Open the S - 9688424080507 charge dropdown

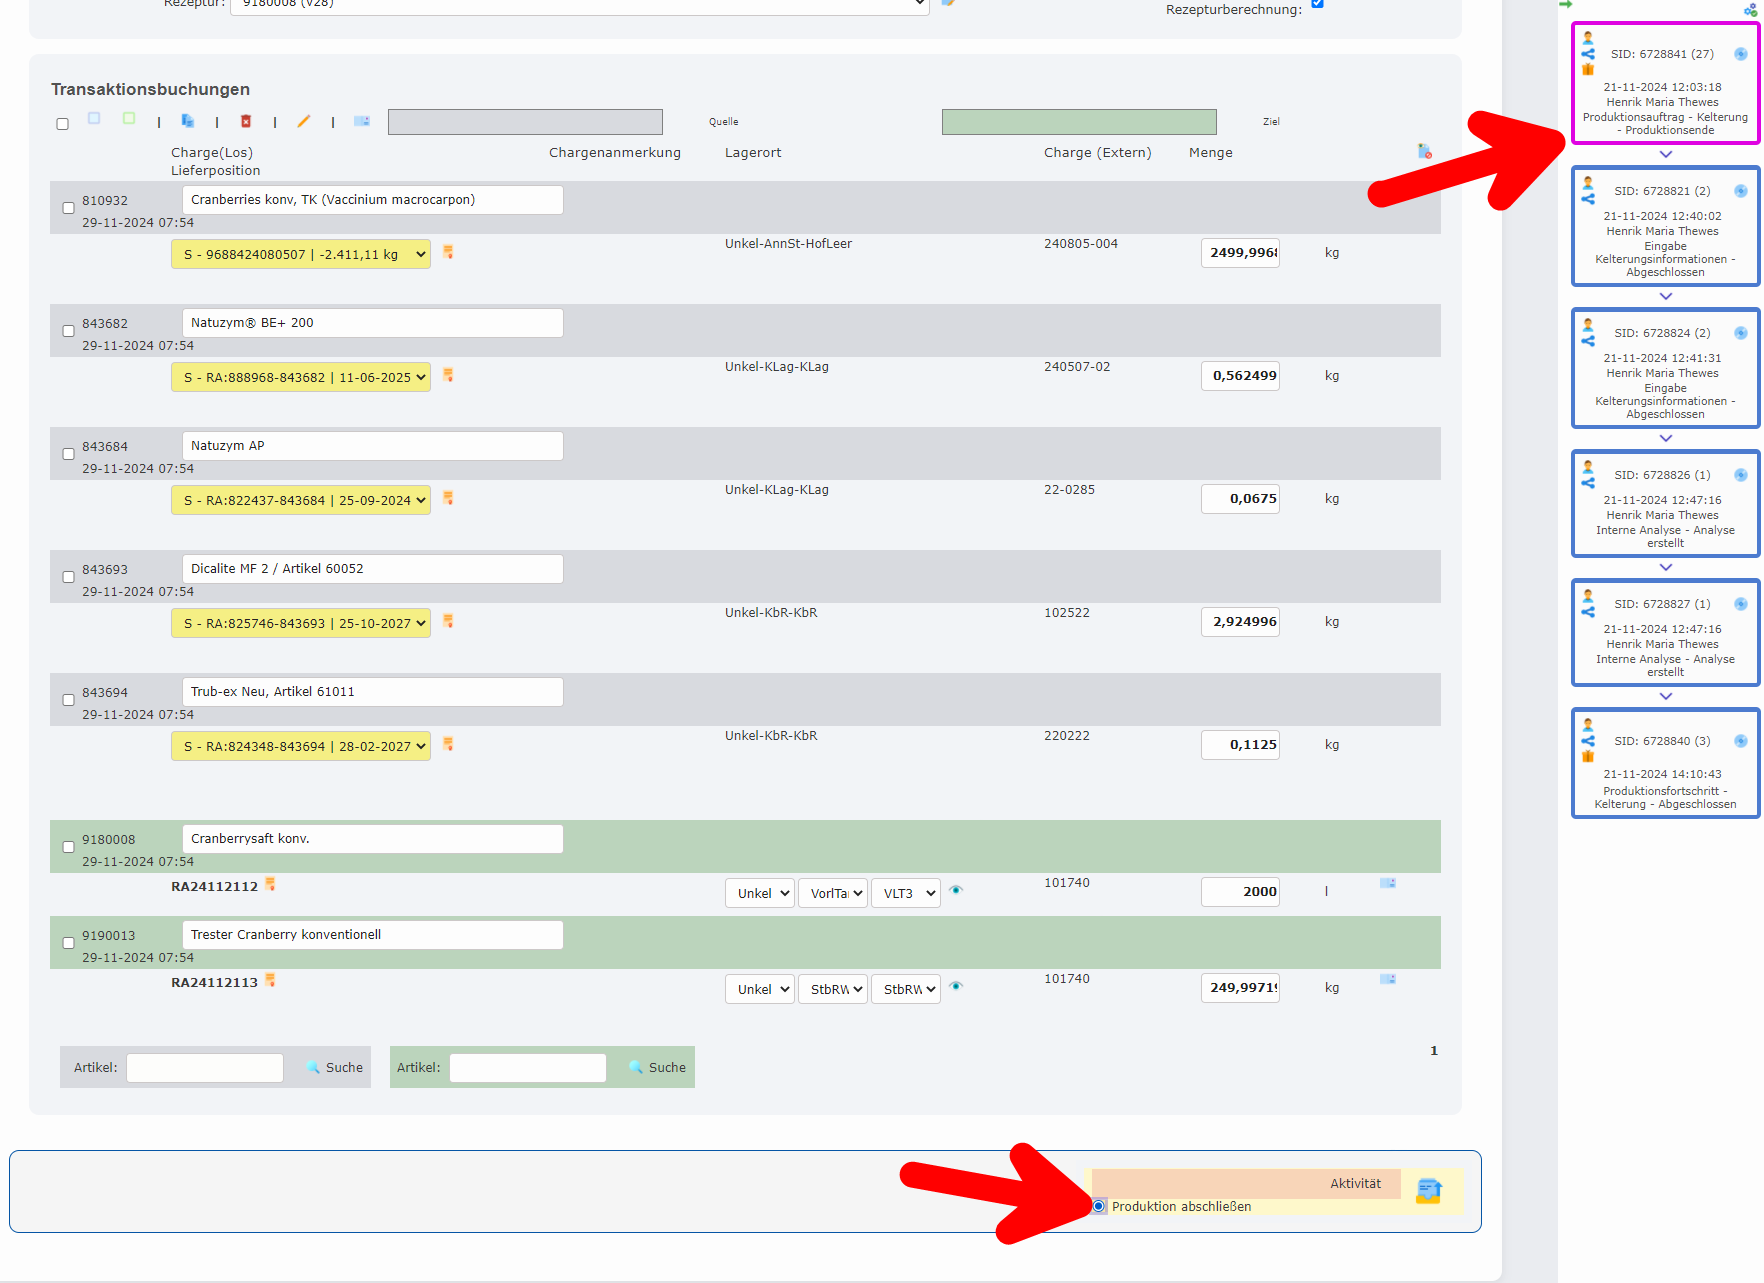click(x=301, y=254)
